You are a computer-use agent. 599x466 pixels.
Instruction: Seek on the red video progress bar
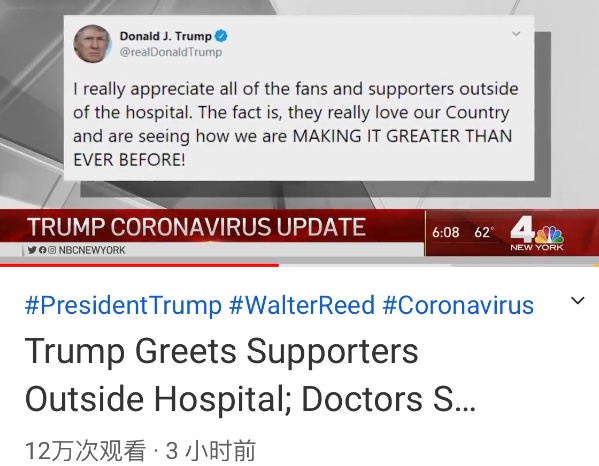coord(299,265)
